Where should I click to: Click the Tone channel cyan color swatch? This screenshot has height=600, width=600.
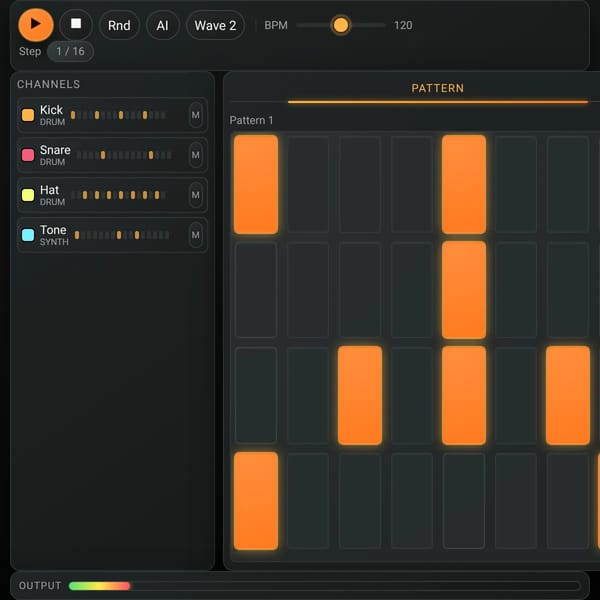(x=28, y=235)
